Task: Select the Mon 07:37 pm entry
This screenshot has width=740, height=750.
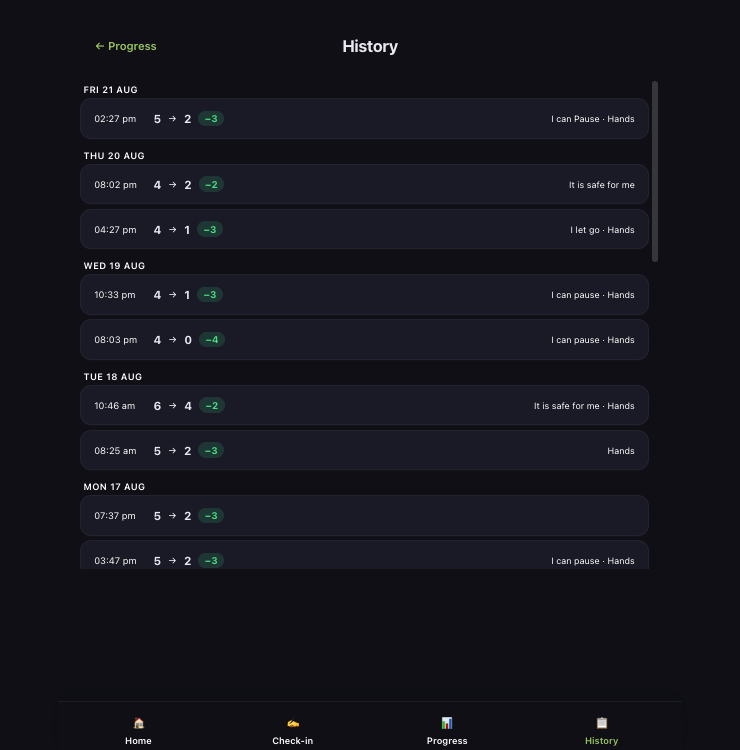Action: point(364,516)
